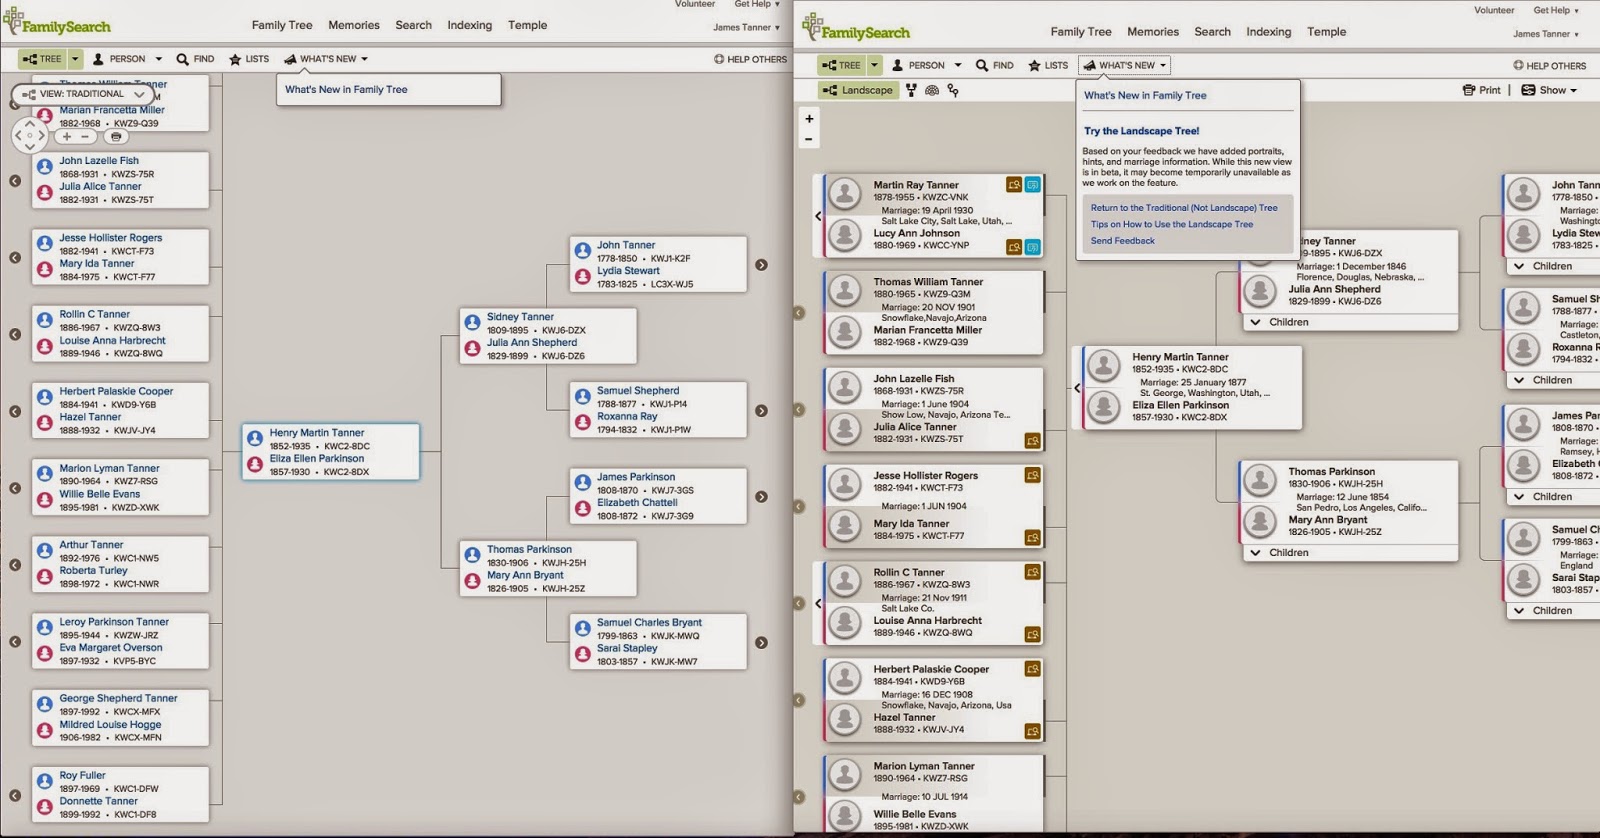Click record hint icon on Jesse Hollister Rogers

[1032, 475]
